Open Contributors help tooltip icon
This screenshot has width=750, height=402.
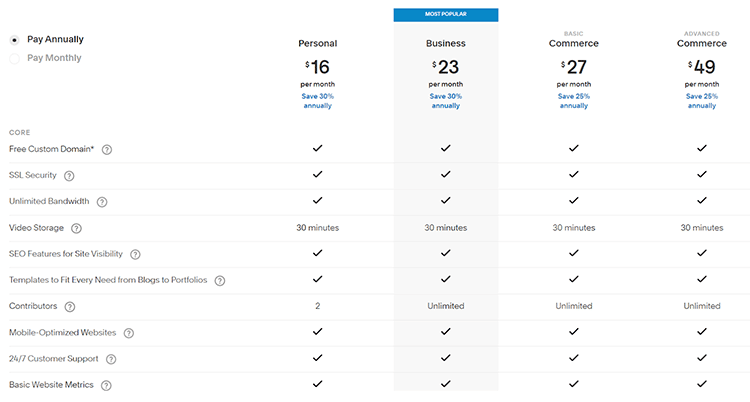(x=70, y=306)
